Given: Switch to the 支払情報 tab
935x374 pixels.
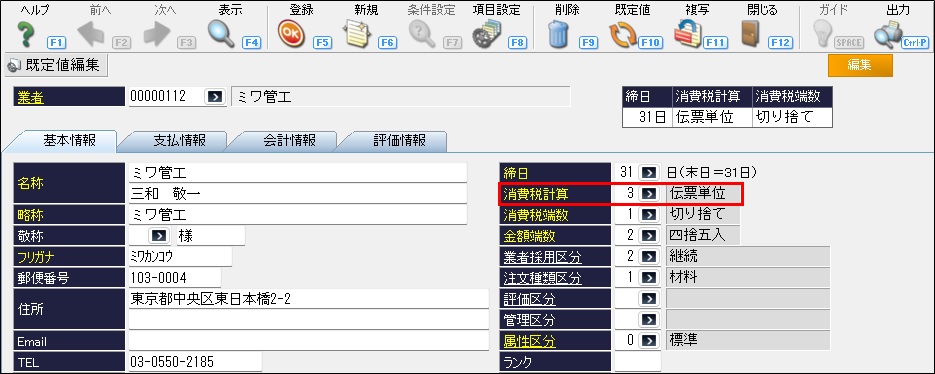Looking at the screenshot, I should (179, 140).
